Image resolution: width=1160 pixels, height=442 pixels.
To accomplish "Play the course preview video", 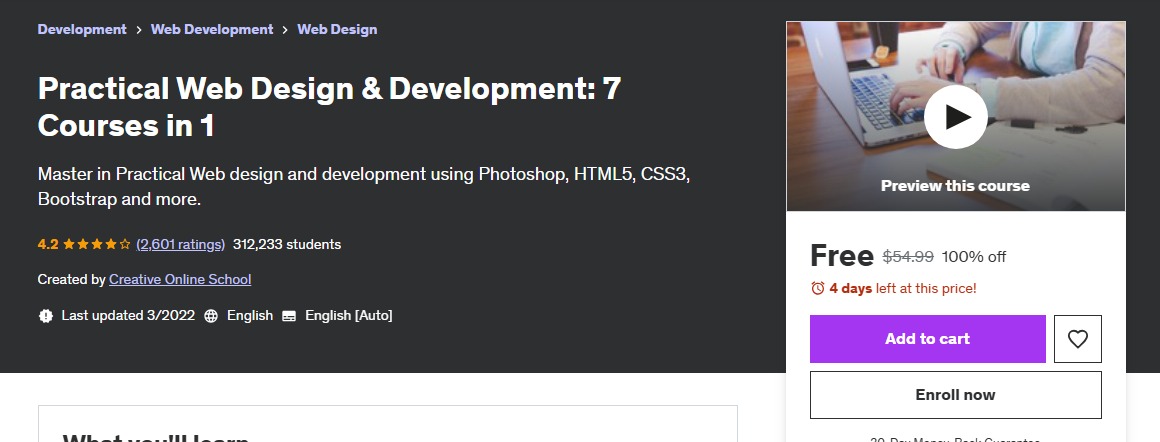I will [955, 117].
